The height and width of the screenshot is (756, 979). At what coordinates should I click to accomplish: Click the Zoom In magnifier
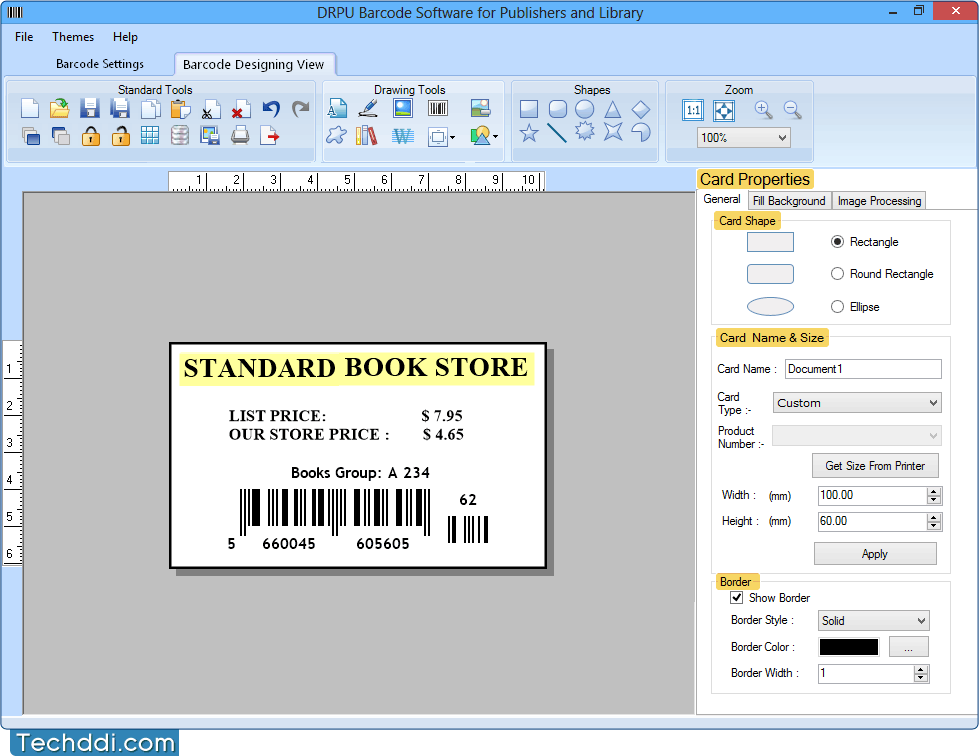[763, 110]
